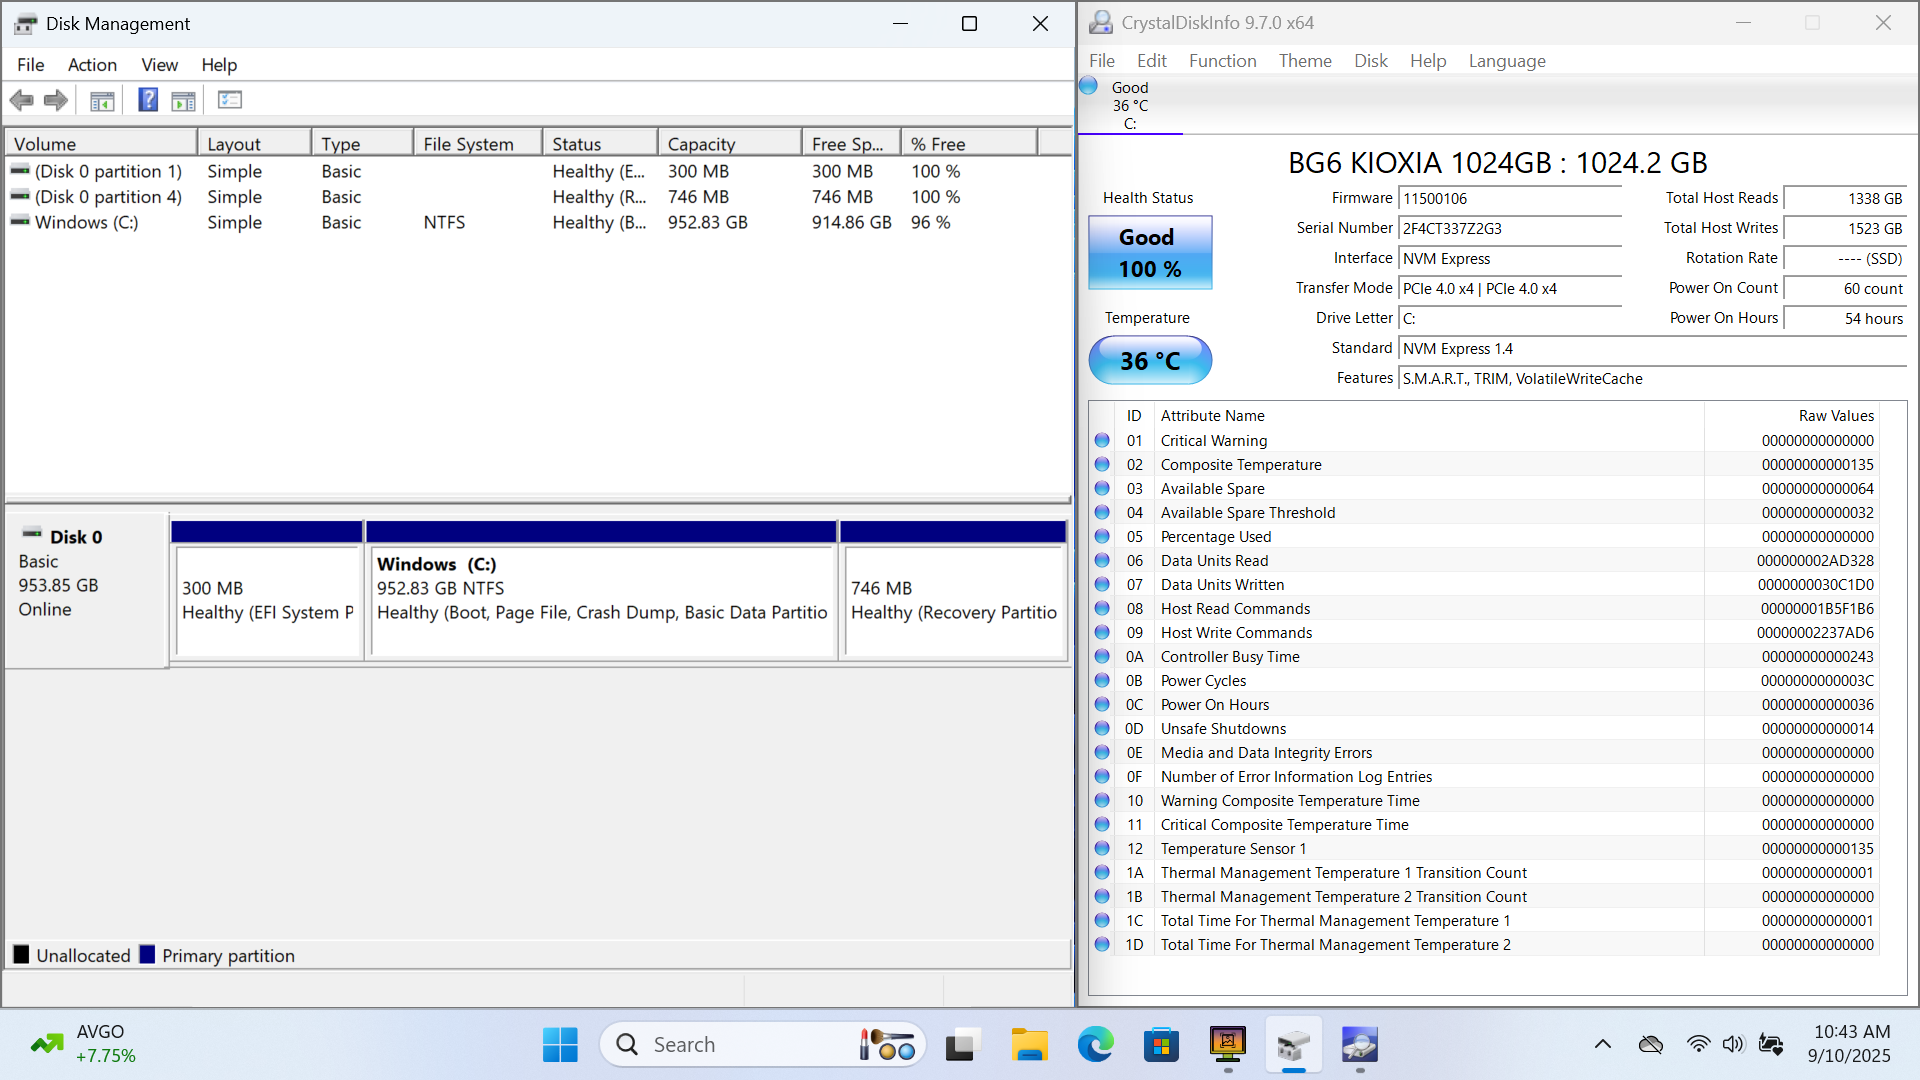Viewport: 1920px width, 1080px height.
Task: Click the Task View taskbar icon
Action: pos(960,1045)
